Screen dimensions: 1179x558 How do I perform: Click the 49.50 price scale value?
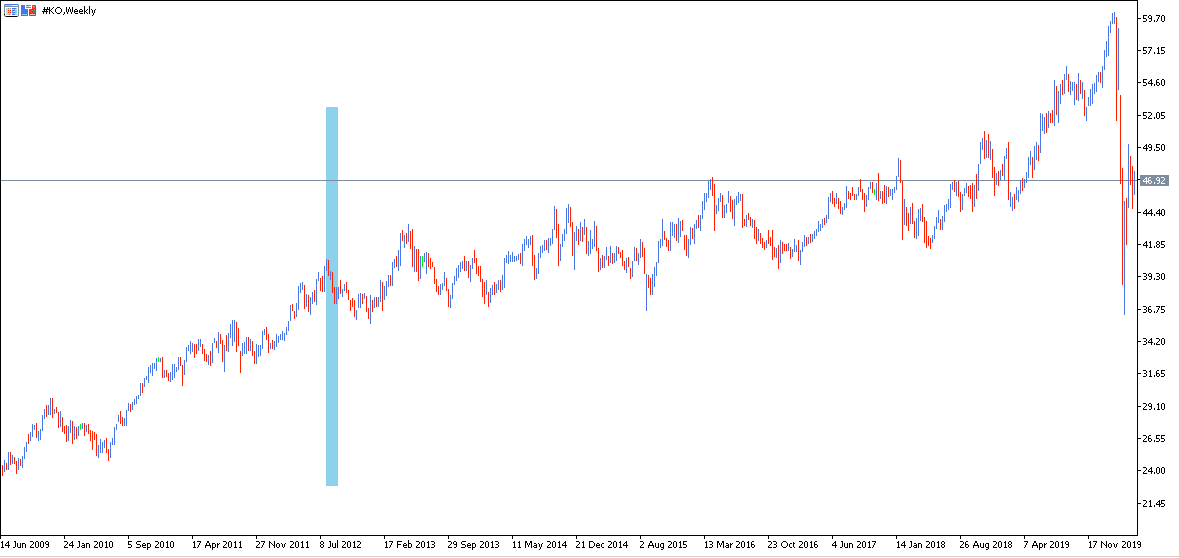point(1153,147)
